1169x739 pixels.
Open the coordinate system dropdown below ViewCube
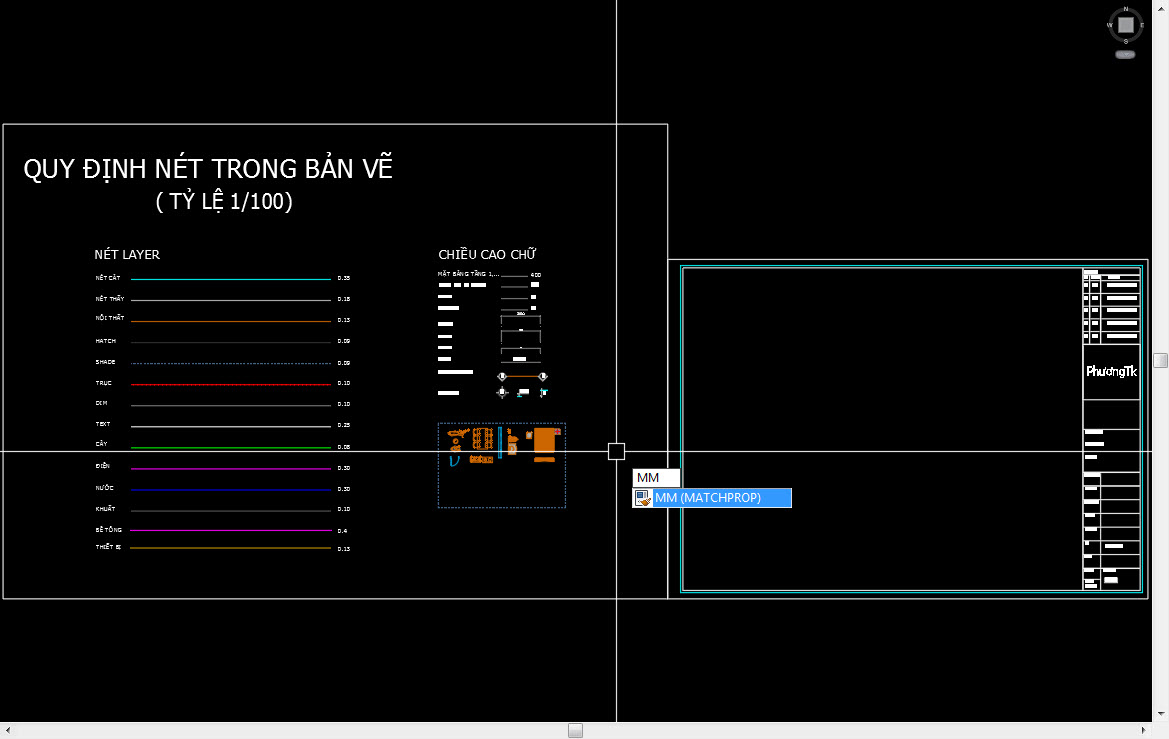(1125, 54)
